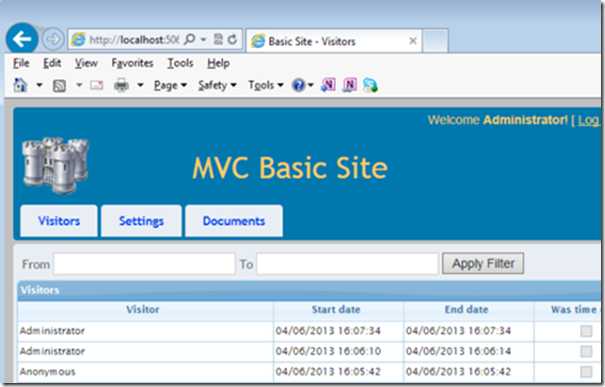Open the Help menu

[218, 63]
